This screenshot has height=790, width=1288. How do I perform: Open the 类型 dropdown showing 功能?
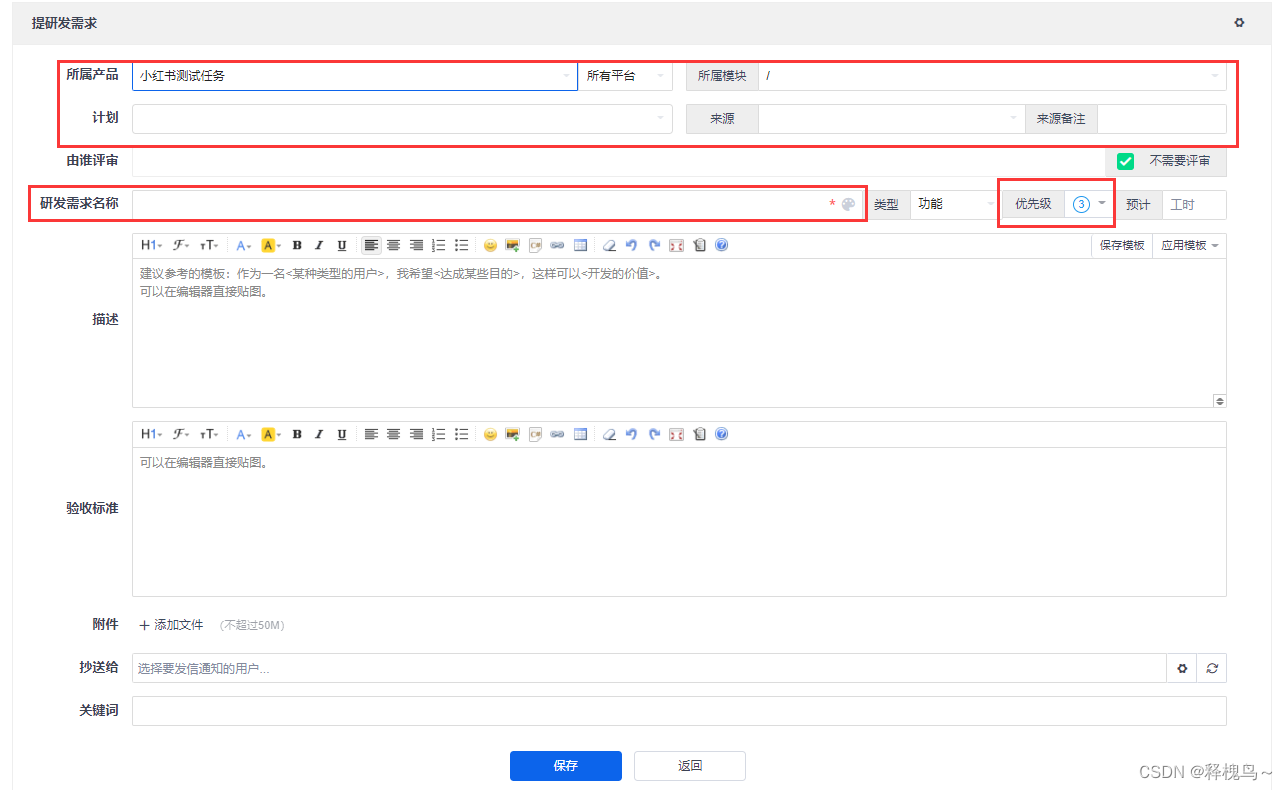(x=954, y=204)
